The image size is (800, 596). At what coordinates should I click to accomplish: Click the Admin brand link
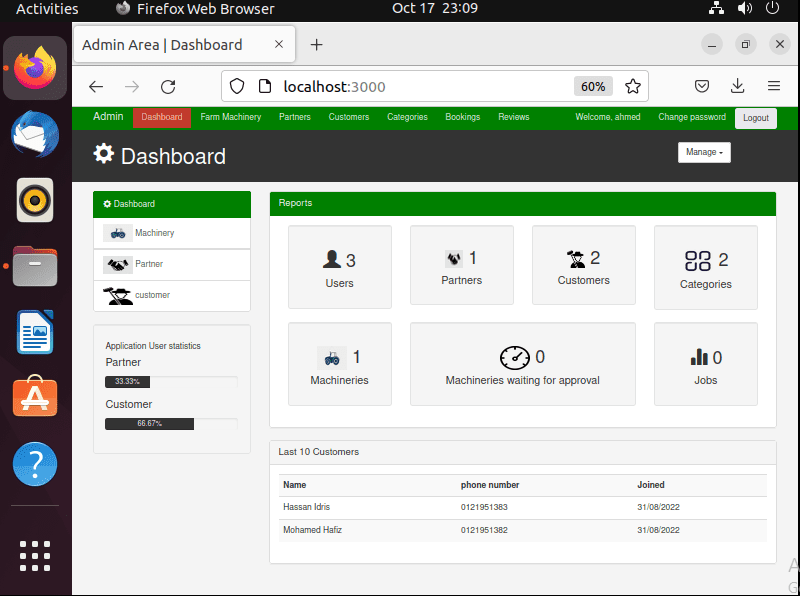point(108,117)
